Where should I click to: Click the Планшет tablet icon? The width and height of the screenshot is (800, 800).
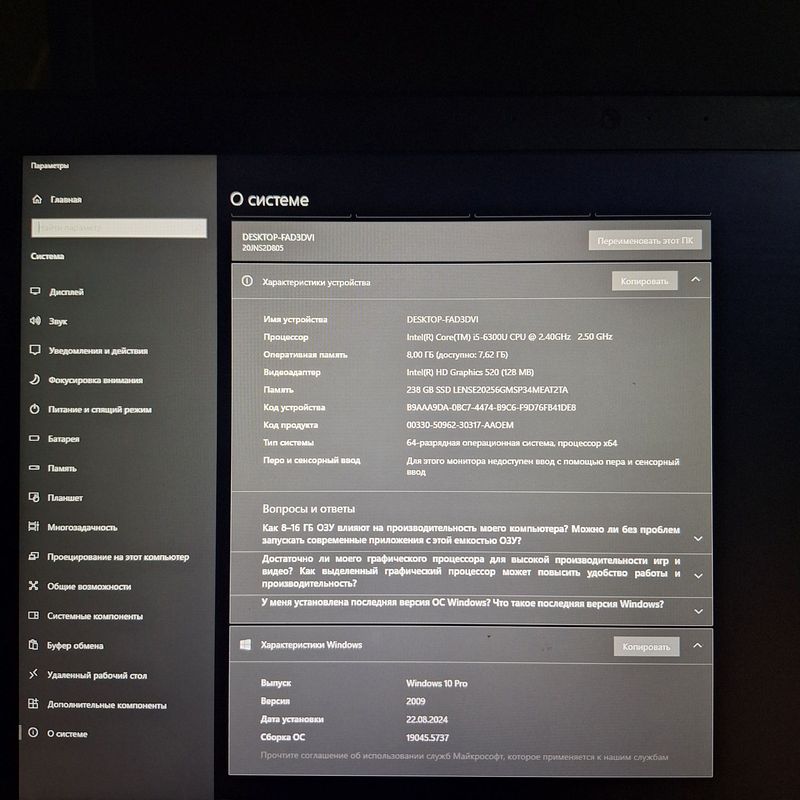click(x=34, y=497)
